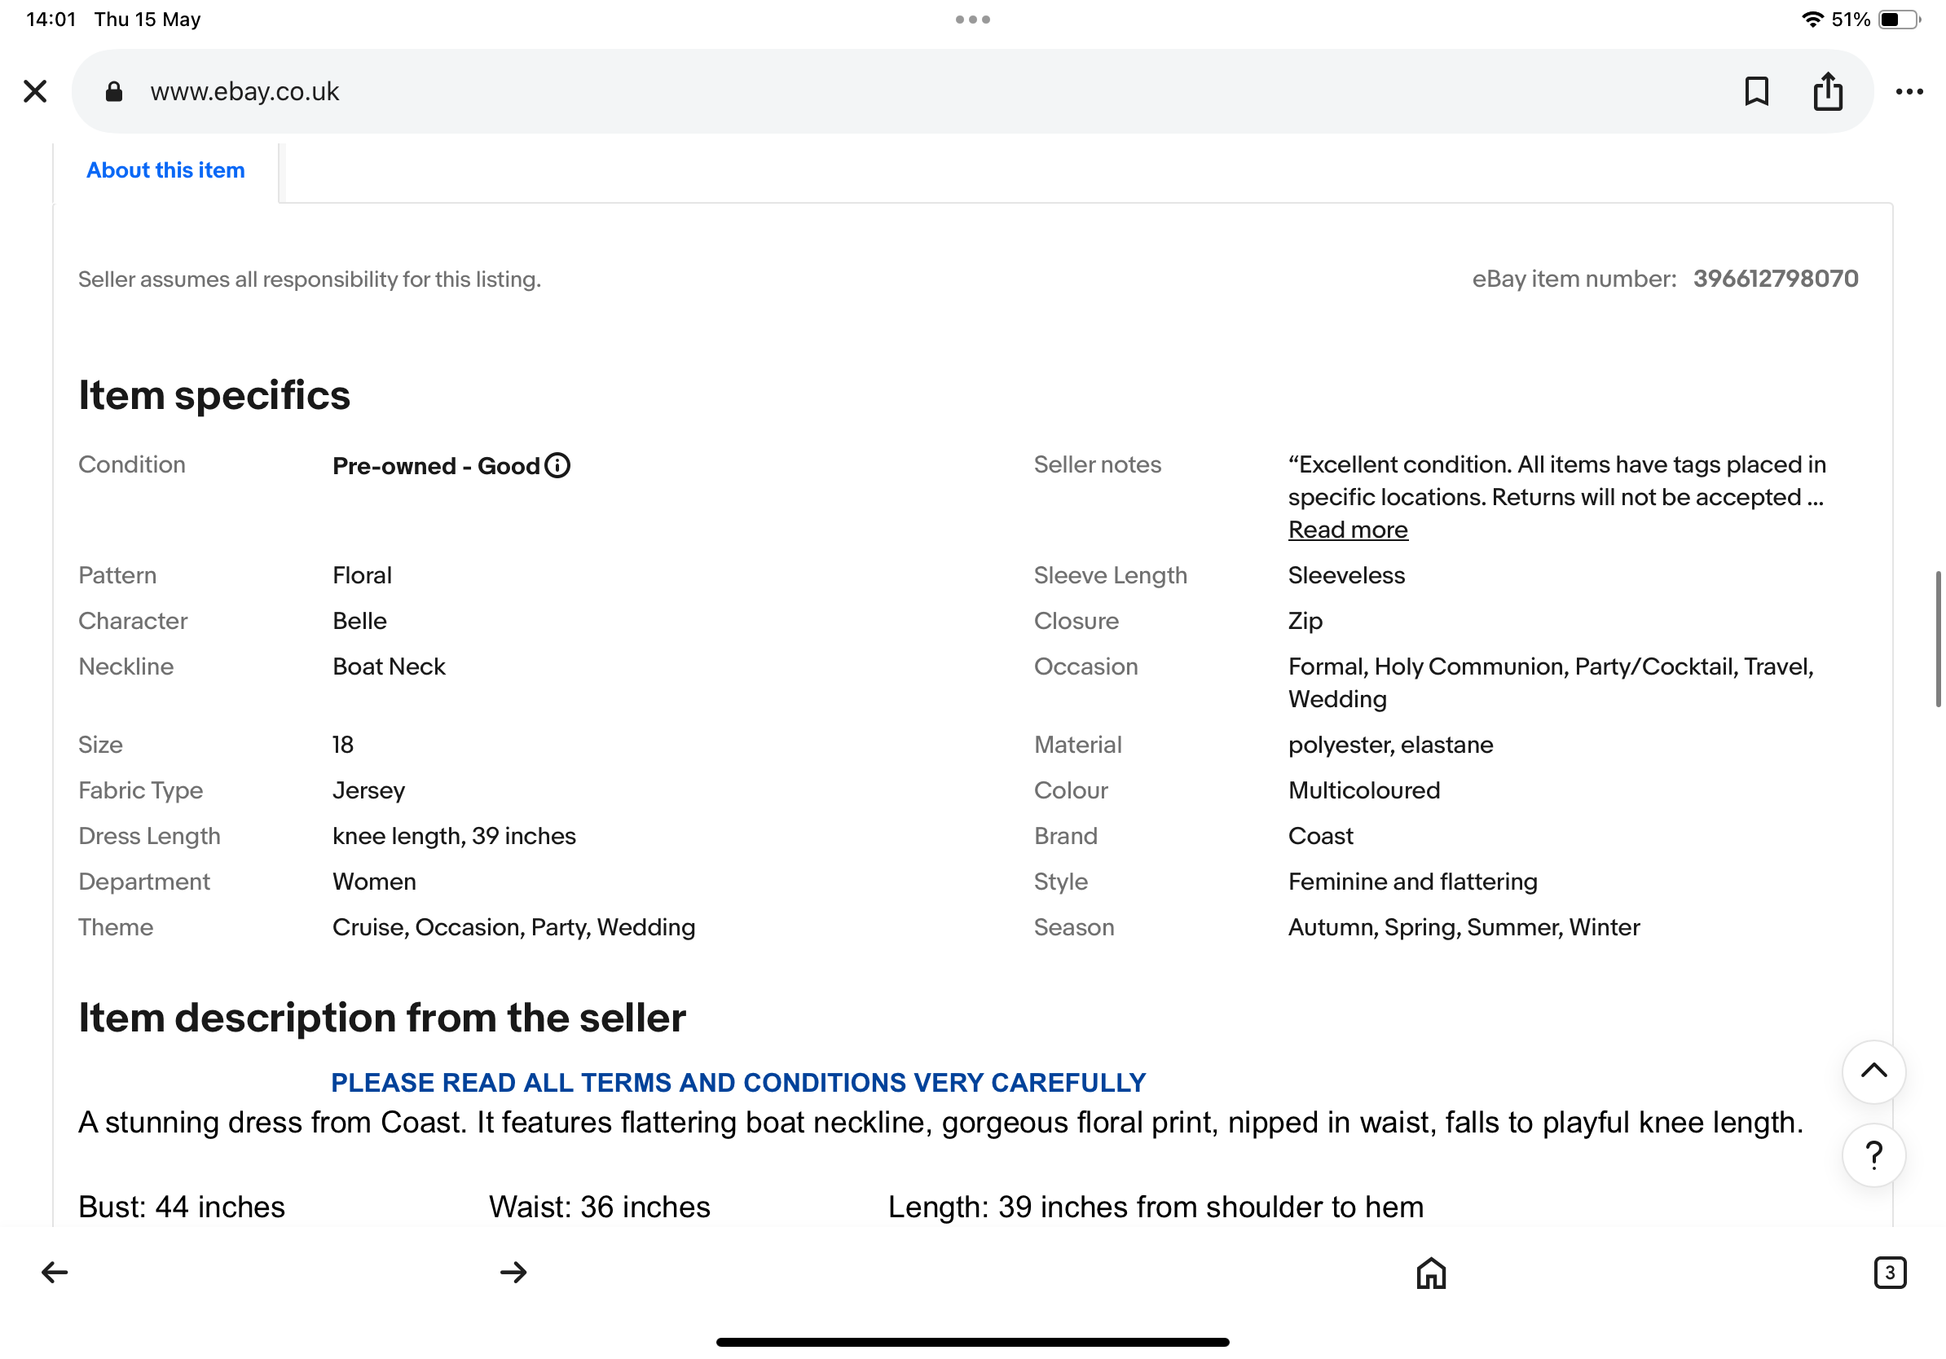Tap the lock icon for site security
The height and width of the screenshot is (1359, 1946).
[114, 91]
